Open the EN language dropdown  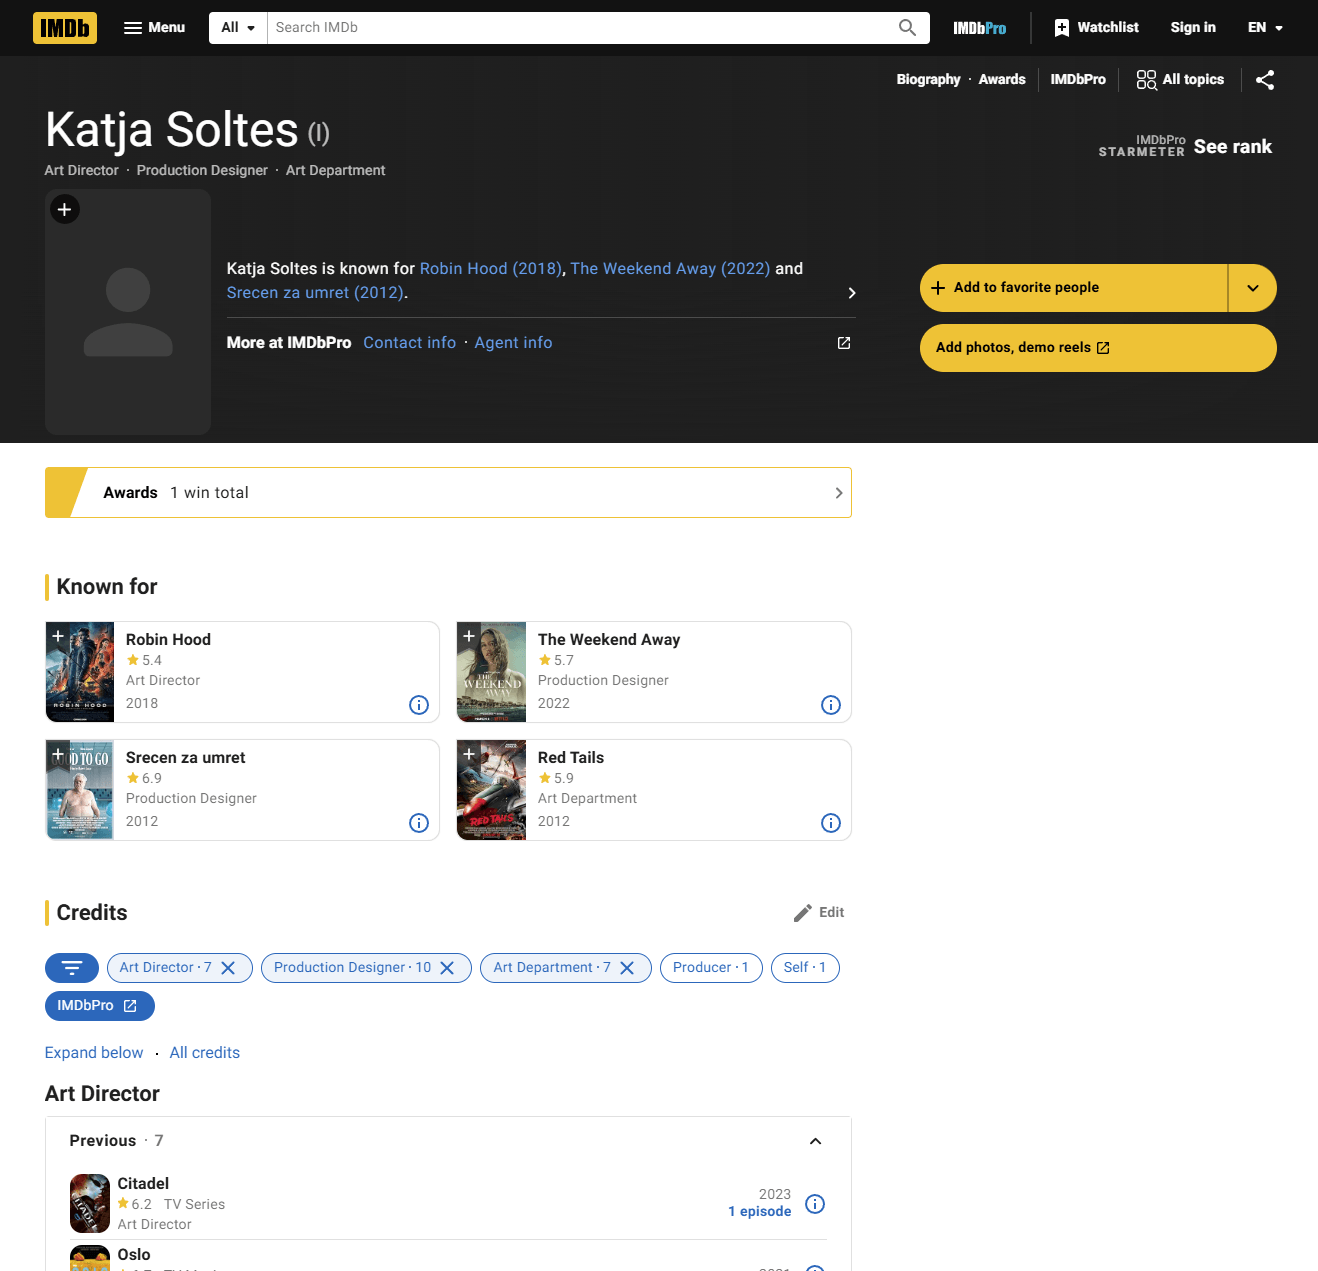click(1265, 28)
